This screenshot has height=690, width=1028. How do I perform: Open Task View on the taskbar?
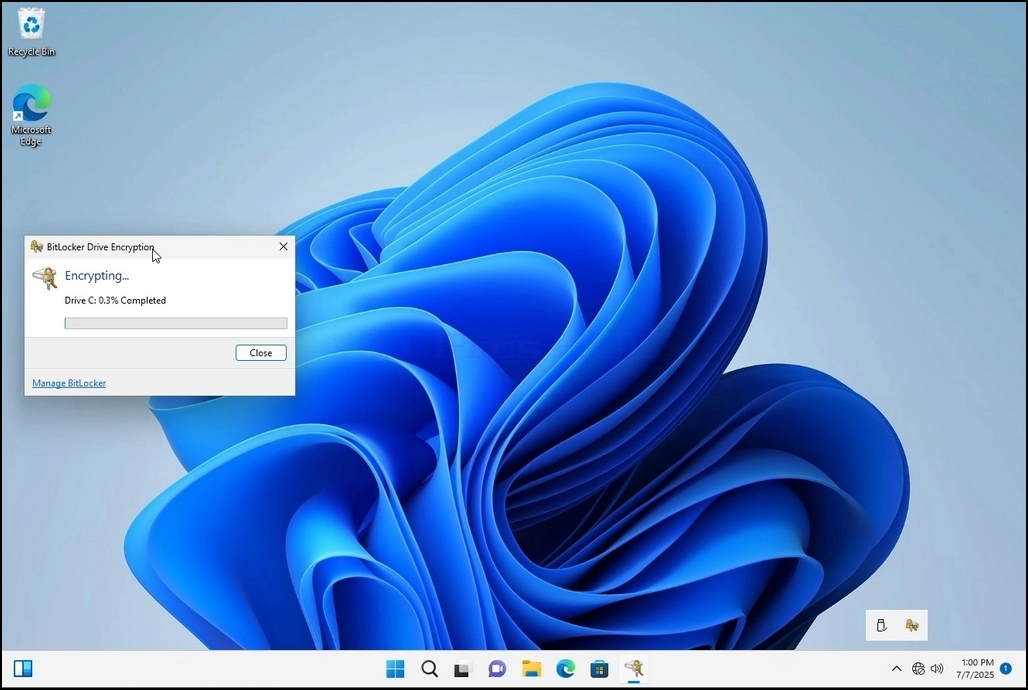point(463,668)
